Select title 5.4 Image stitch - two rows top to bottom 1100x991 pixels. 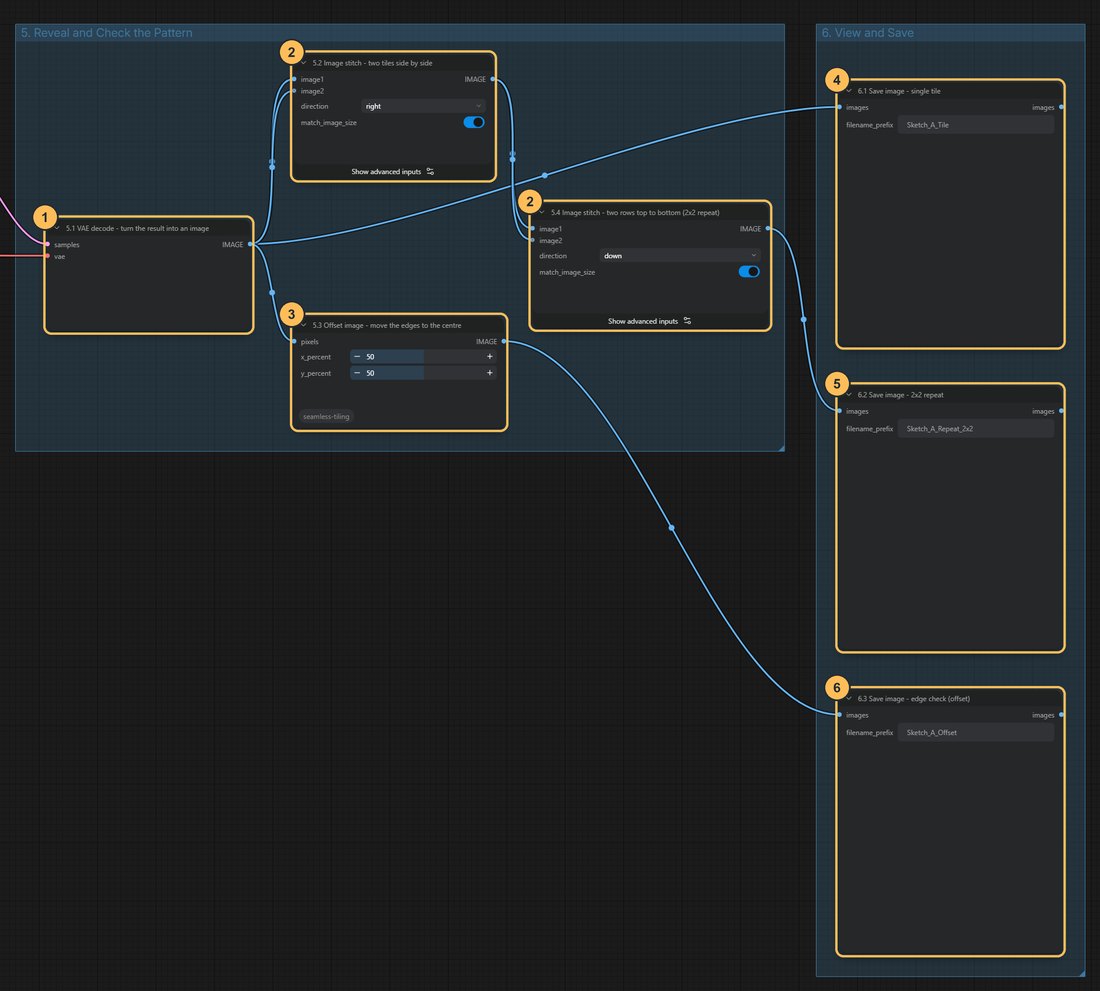point(635,212)
